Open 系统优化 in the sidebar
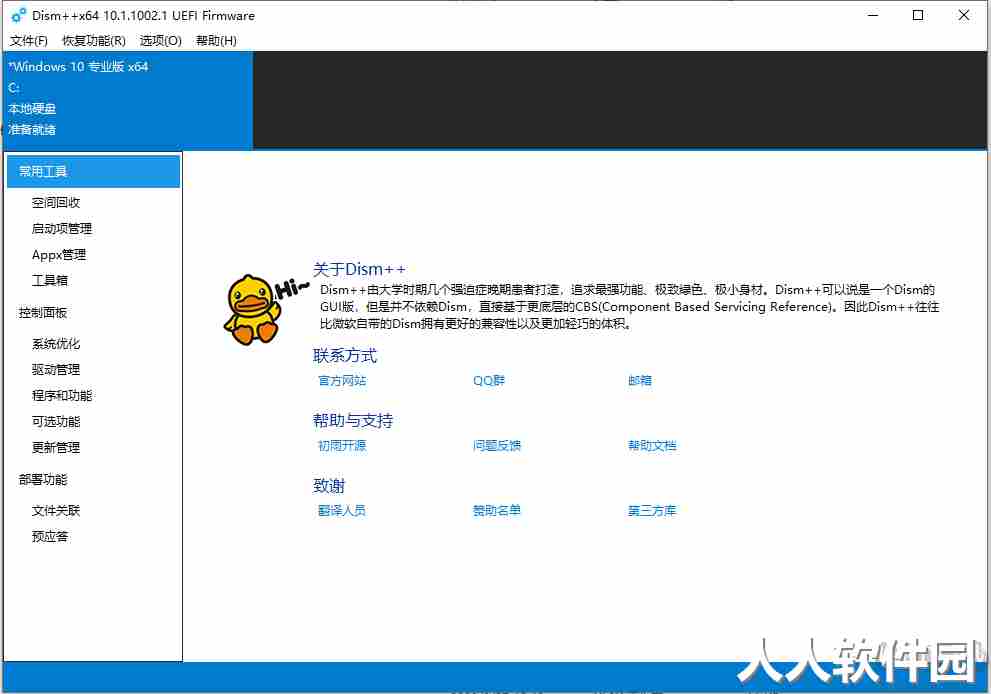 click(56, 344)
